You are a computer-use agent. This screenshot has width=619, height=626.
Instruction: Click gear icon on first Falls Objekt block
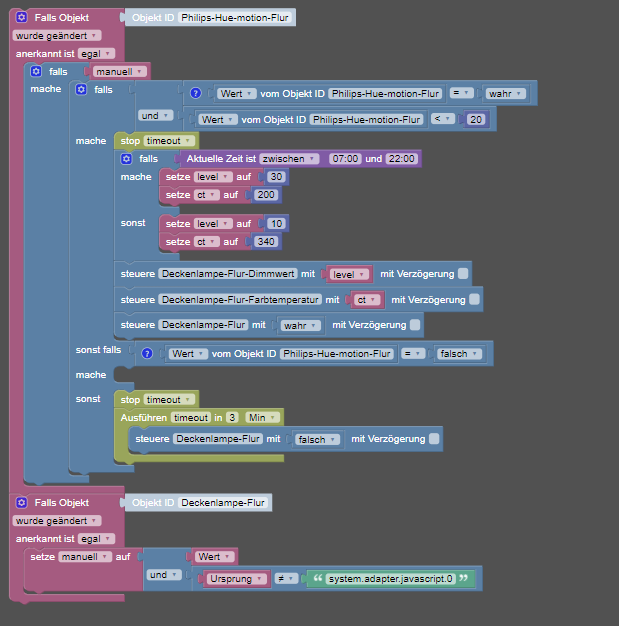[22, 17]
